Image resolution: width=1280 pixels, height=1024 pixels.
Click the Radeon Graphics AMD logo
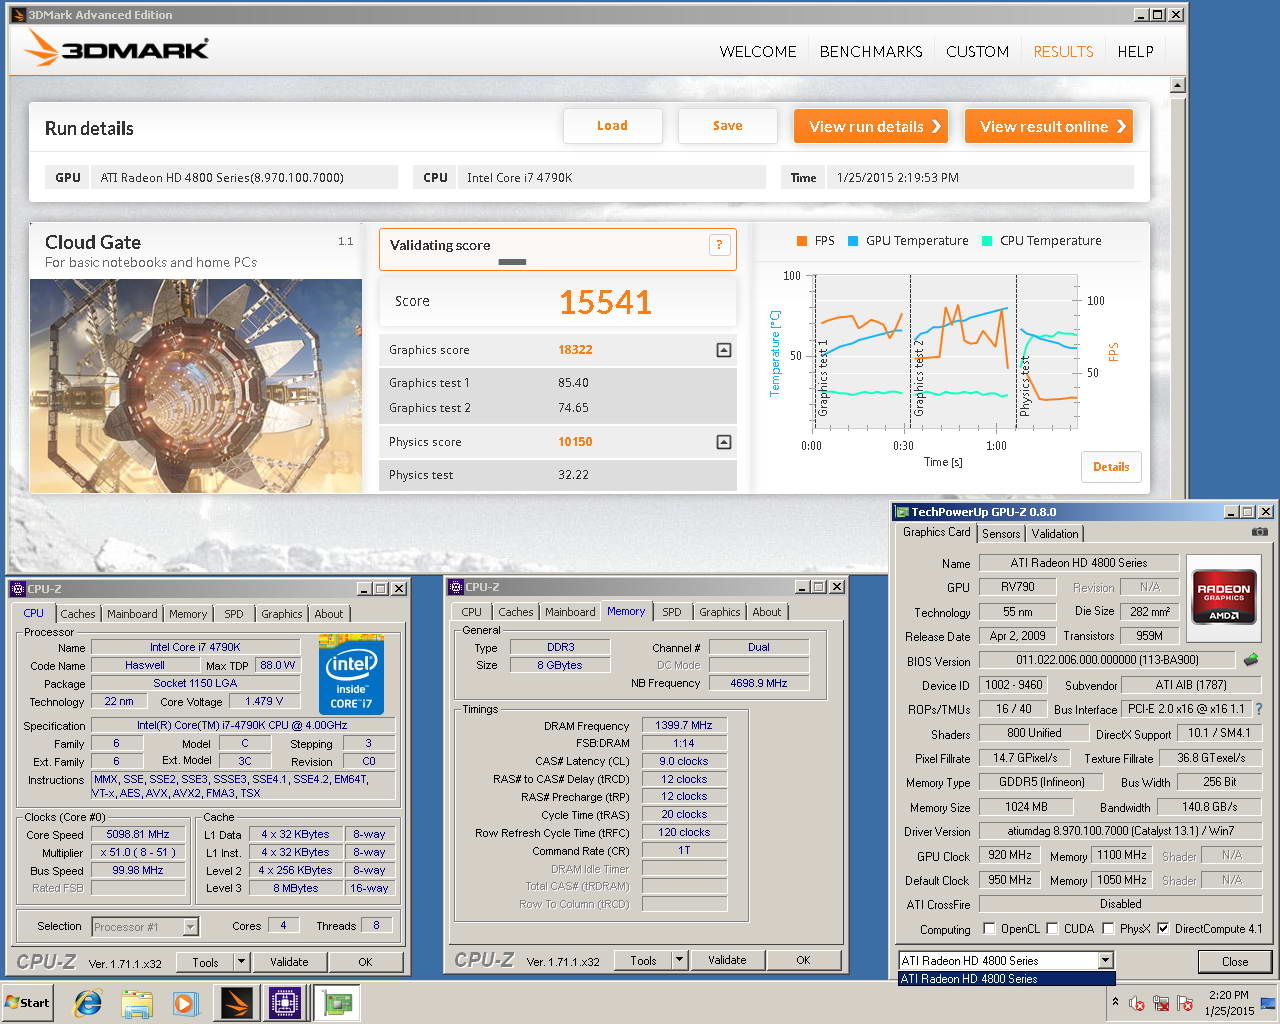[1224, 599]
